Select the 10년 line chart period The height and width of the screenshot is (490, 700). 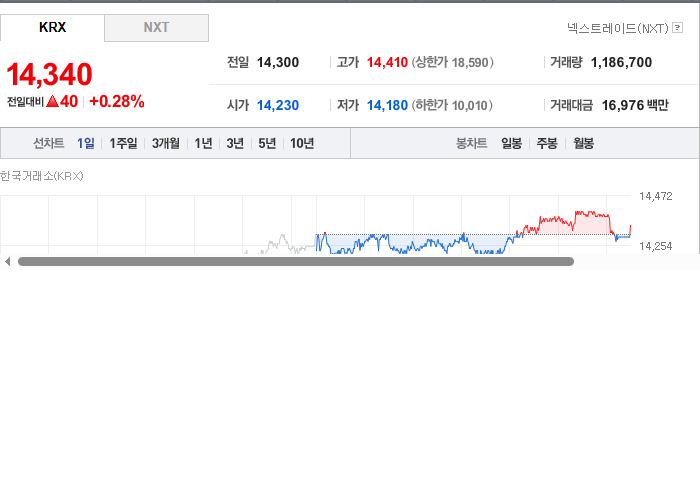[302, 143]
